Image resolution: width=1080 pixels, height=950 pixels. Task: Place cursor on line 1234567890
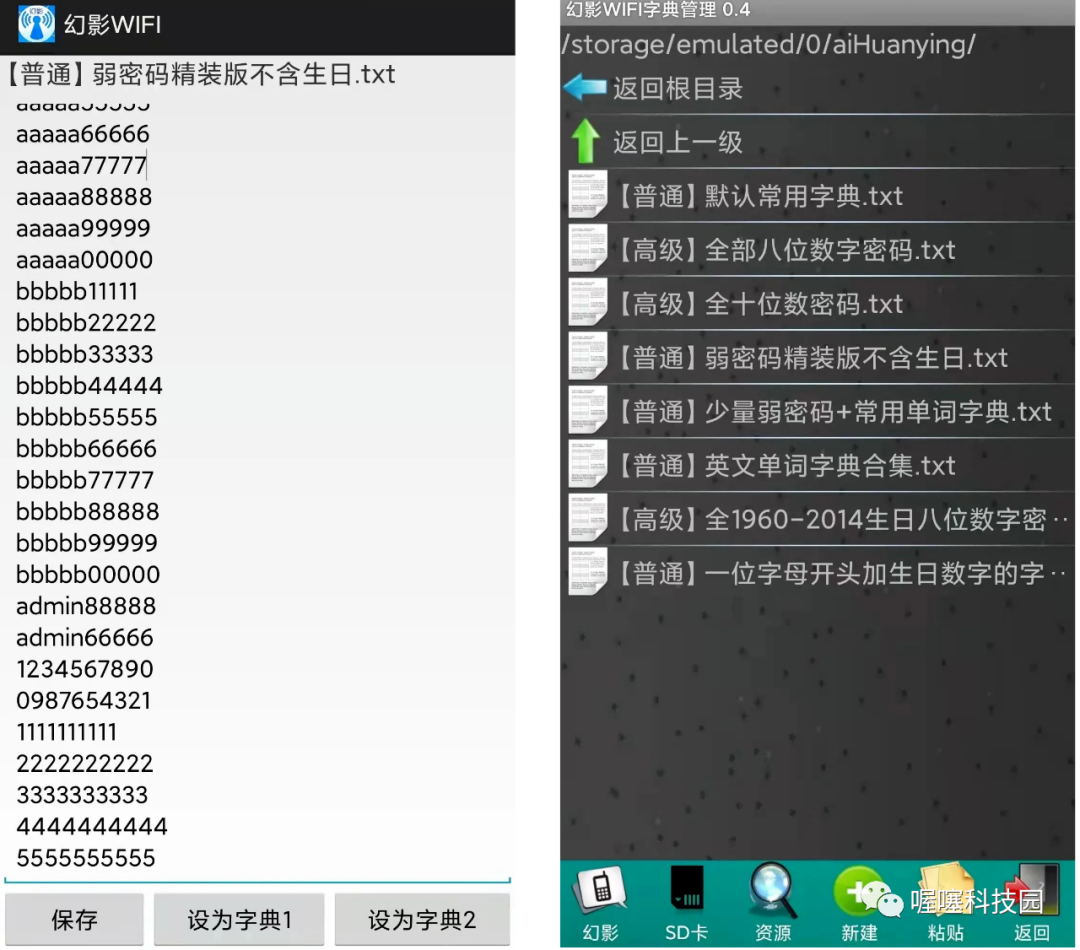point(85,669)
